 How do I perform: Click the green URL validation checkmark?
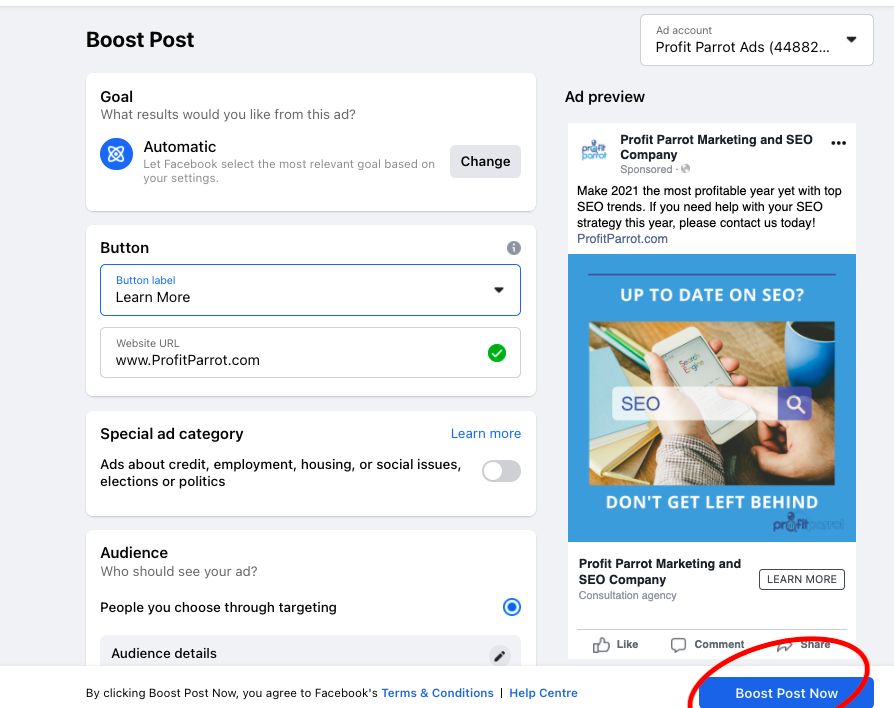click(497, 353)
